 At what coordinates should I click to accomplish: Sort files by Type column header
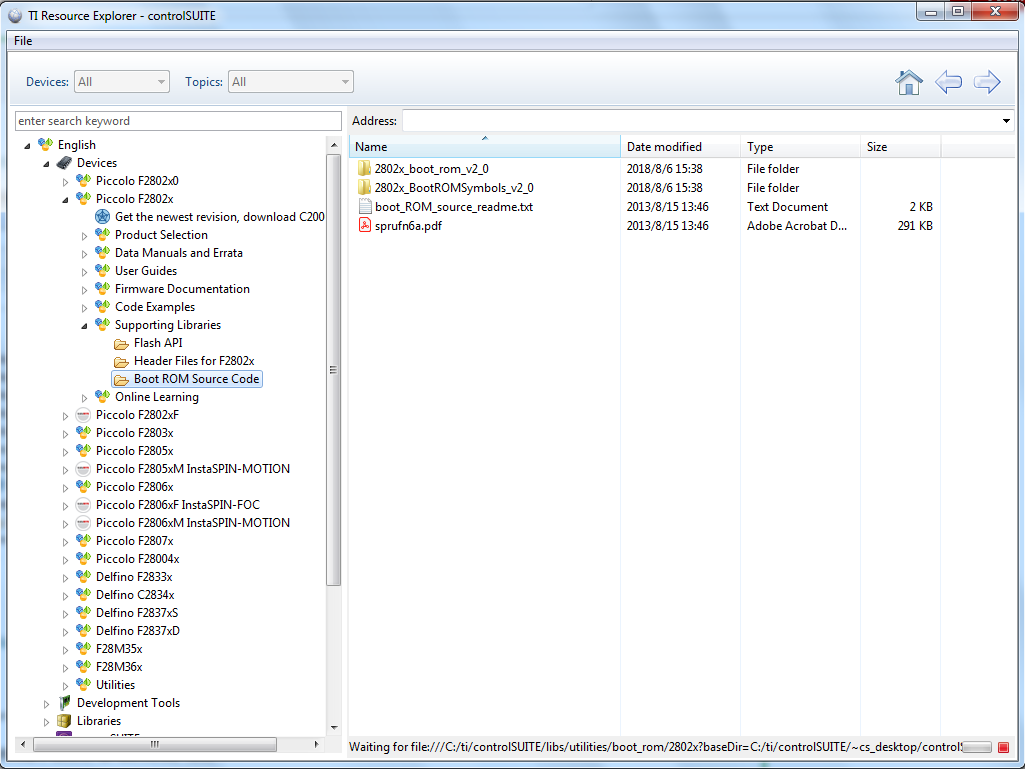800,147
